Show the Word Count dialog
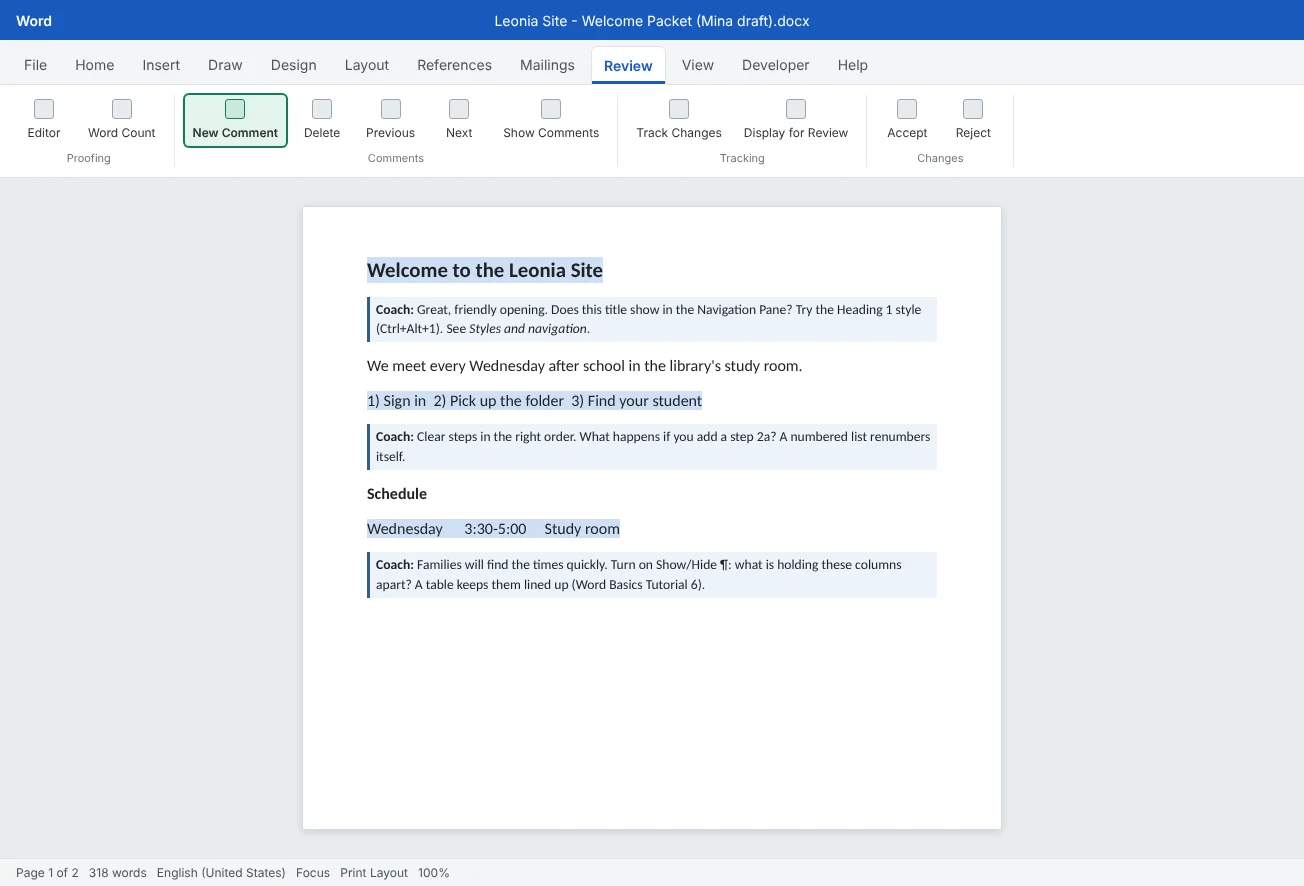 click(x=122, y=120)
